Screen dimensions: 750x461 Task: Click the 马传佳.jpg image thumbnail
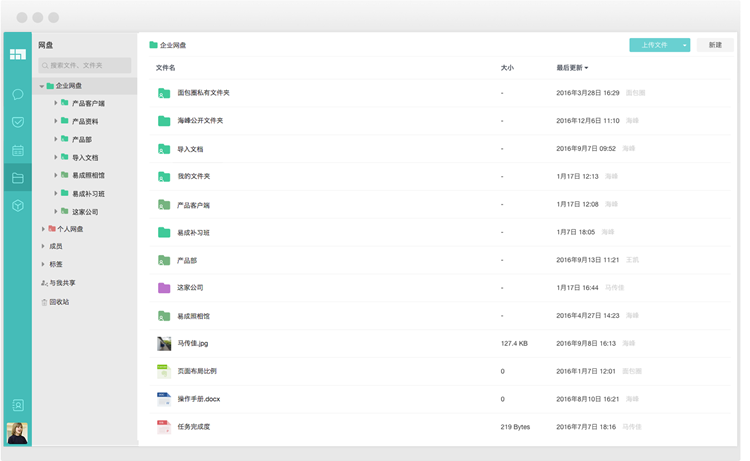(x=164, y=343)
